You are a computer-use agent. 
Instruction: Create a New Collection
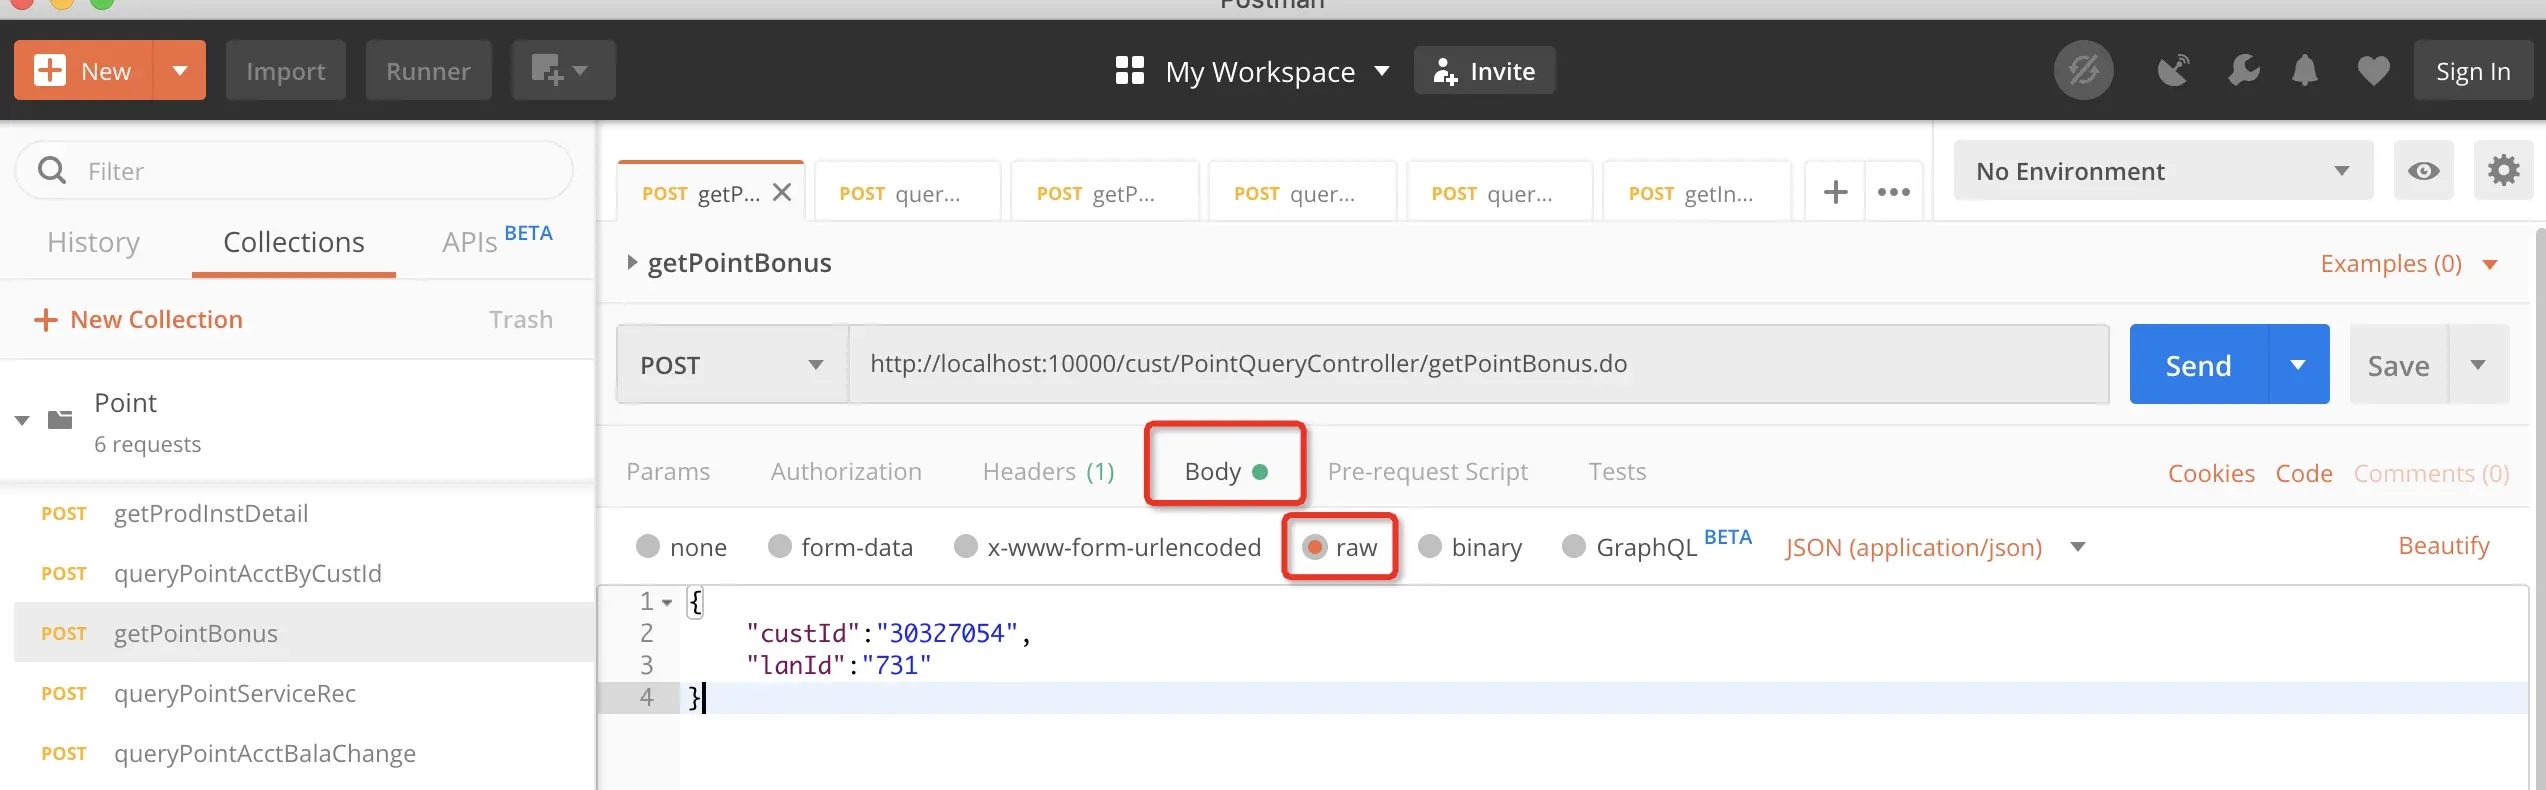point(138,319)
